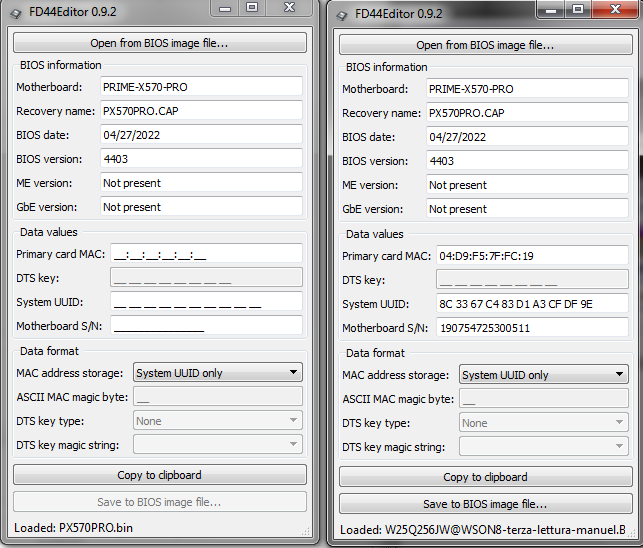This screenshot has height=548, width=643.
Task: Open from BIOS image file in left window
Action: coord(160,43)
